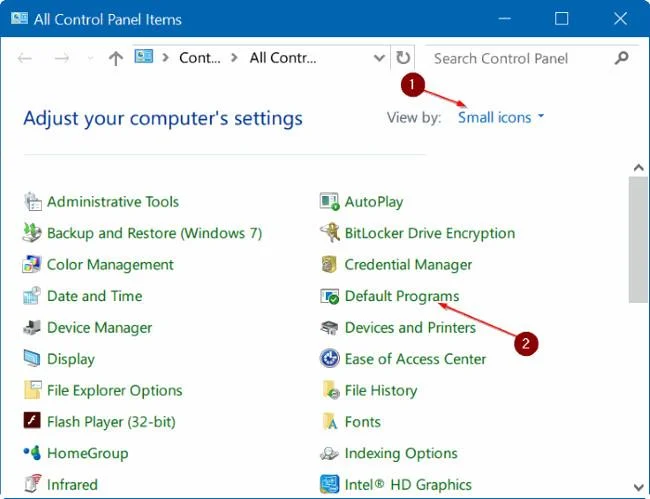Click the Default Programs icon

tap(330, 296)
